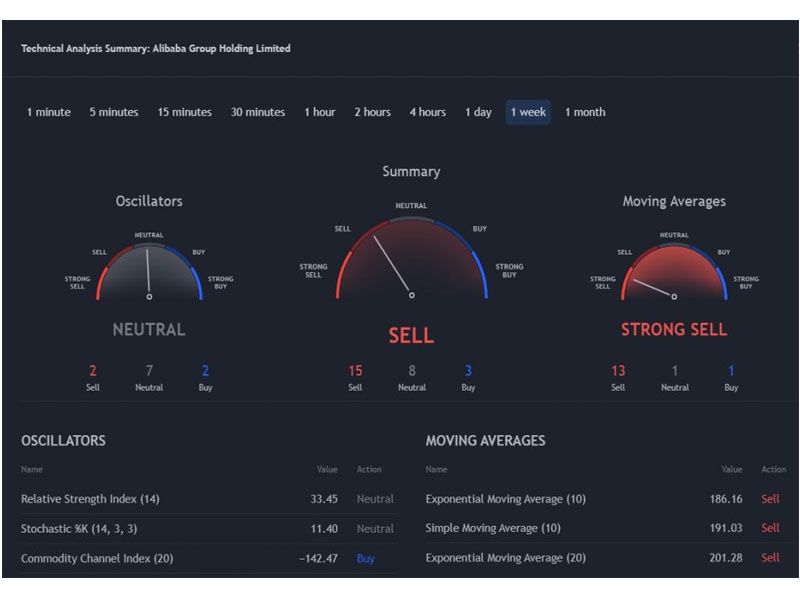
Task: Click Simple Moving Average (10) Sell action
Action: pyautogui.click(x=770, y=528)
